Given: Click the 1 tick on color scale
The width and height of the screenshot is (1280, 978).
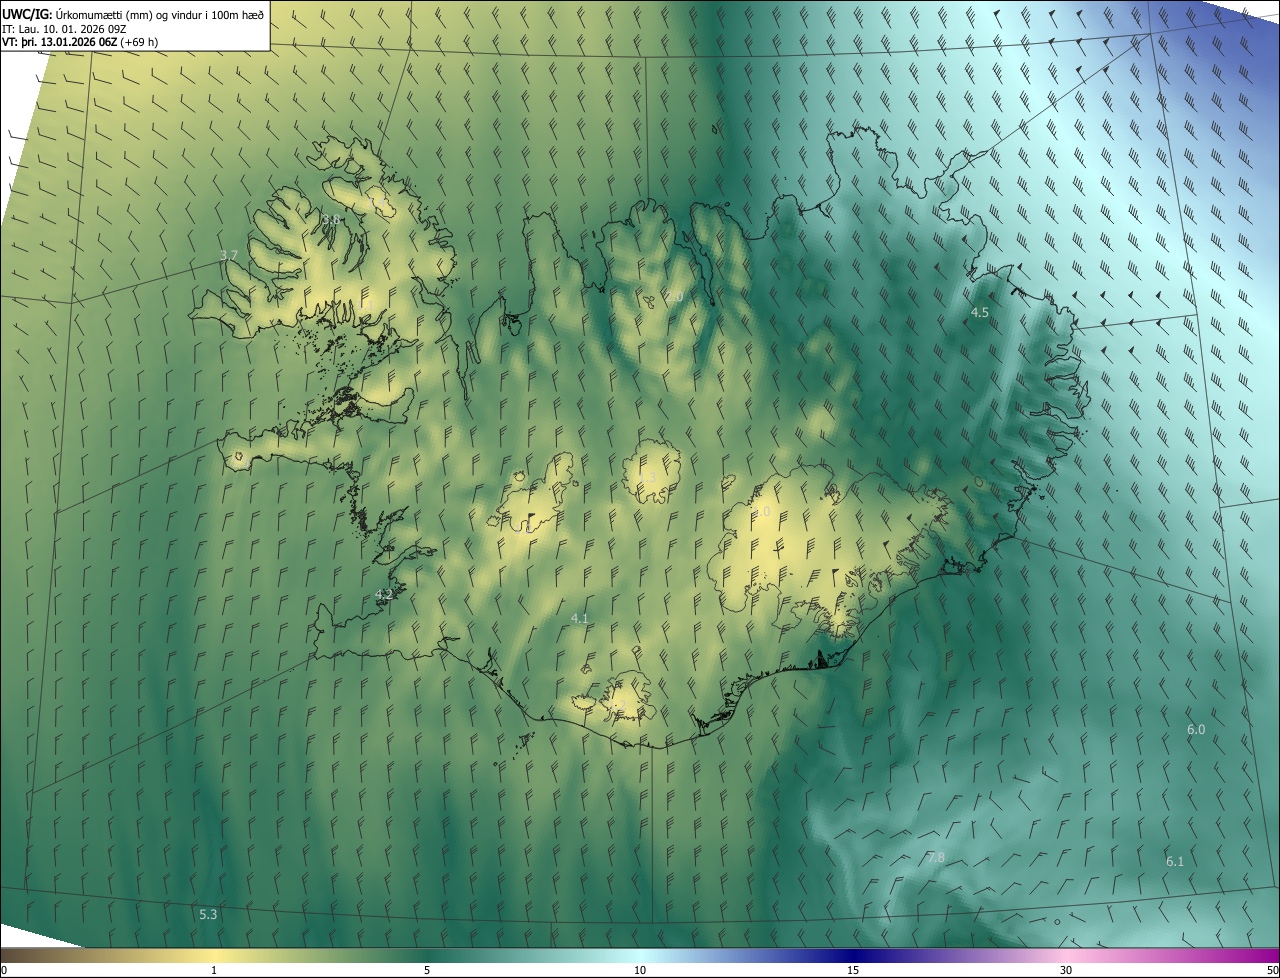Looking at the screenshot, I should [x=214, y=970].
